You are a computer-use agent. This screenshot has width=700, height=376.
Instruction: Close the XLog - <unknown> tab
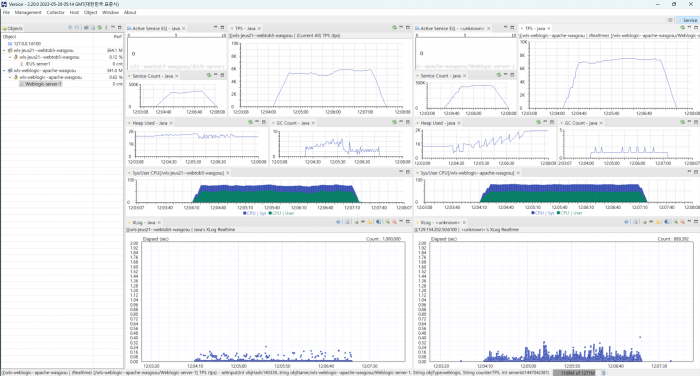(x=464, y=222)
